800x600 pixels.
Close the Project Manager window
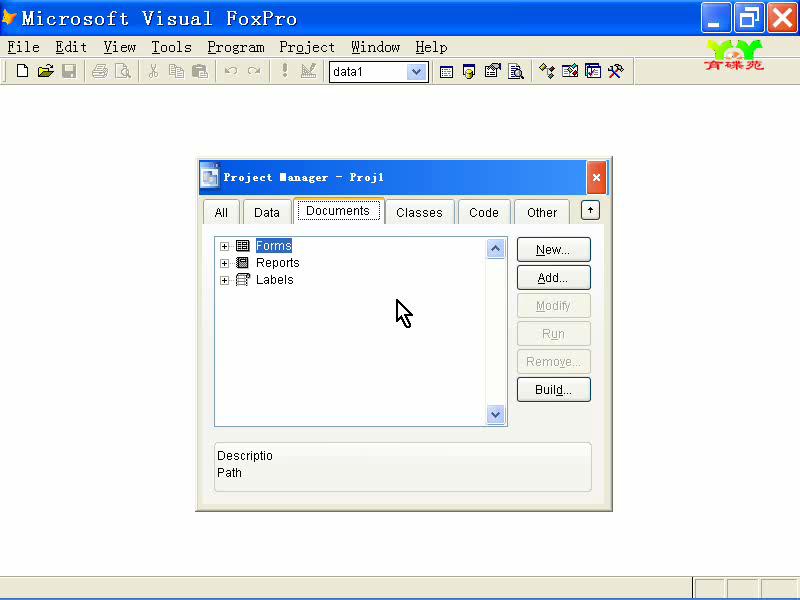[596, 178]
